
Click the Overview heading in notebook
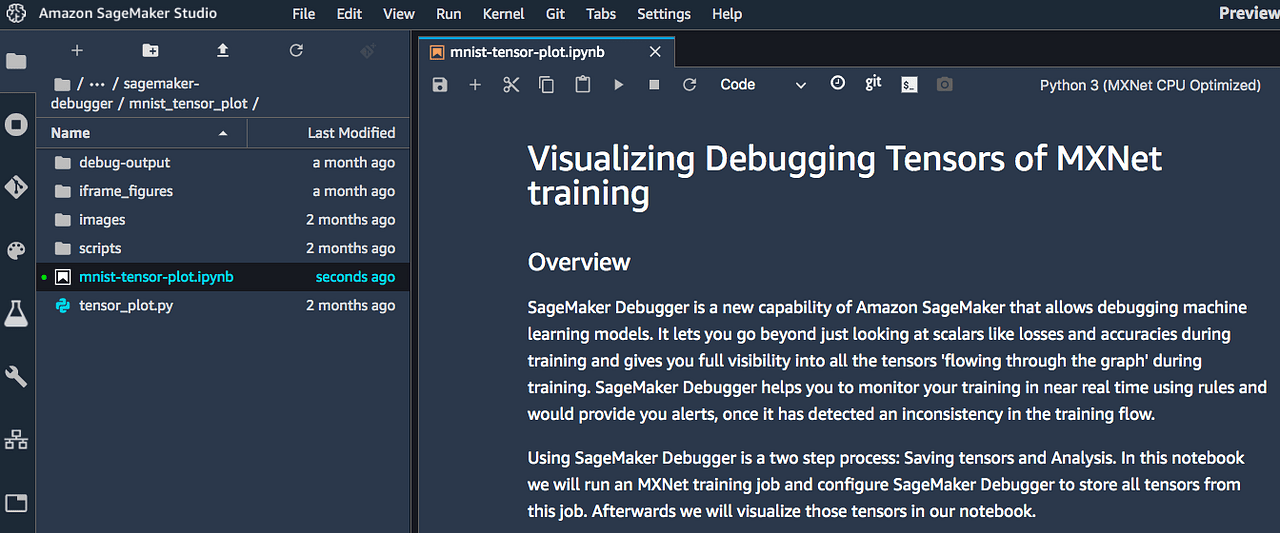579,262
